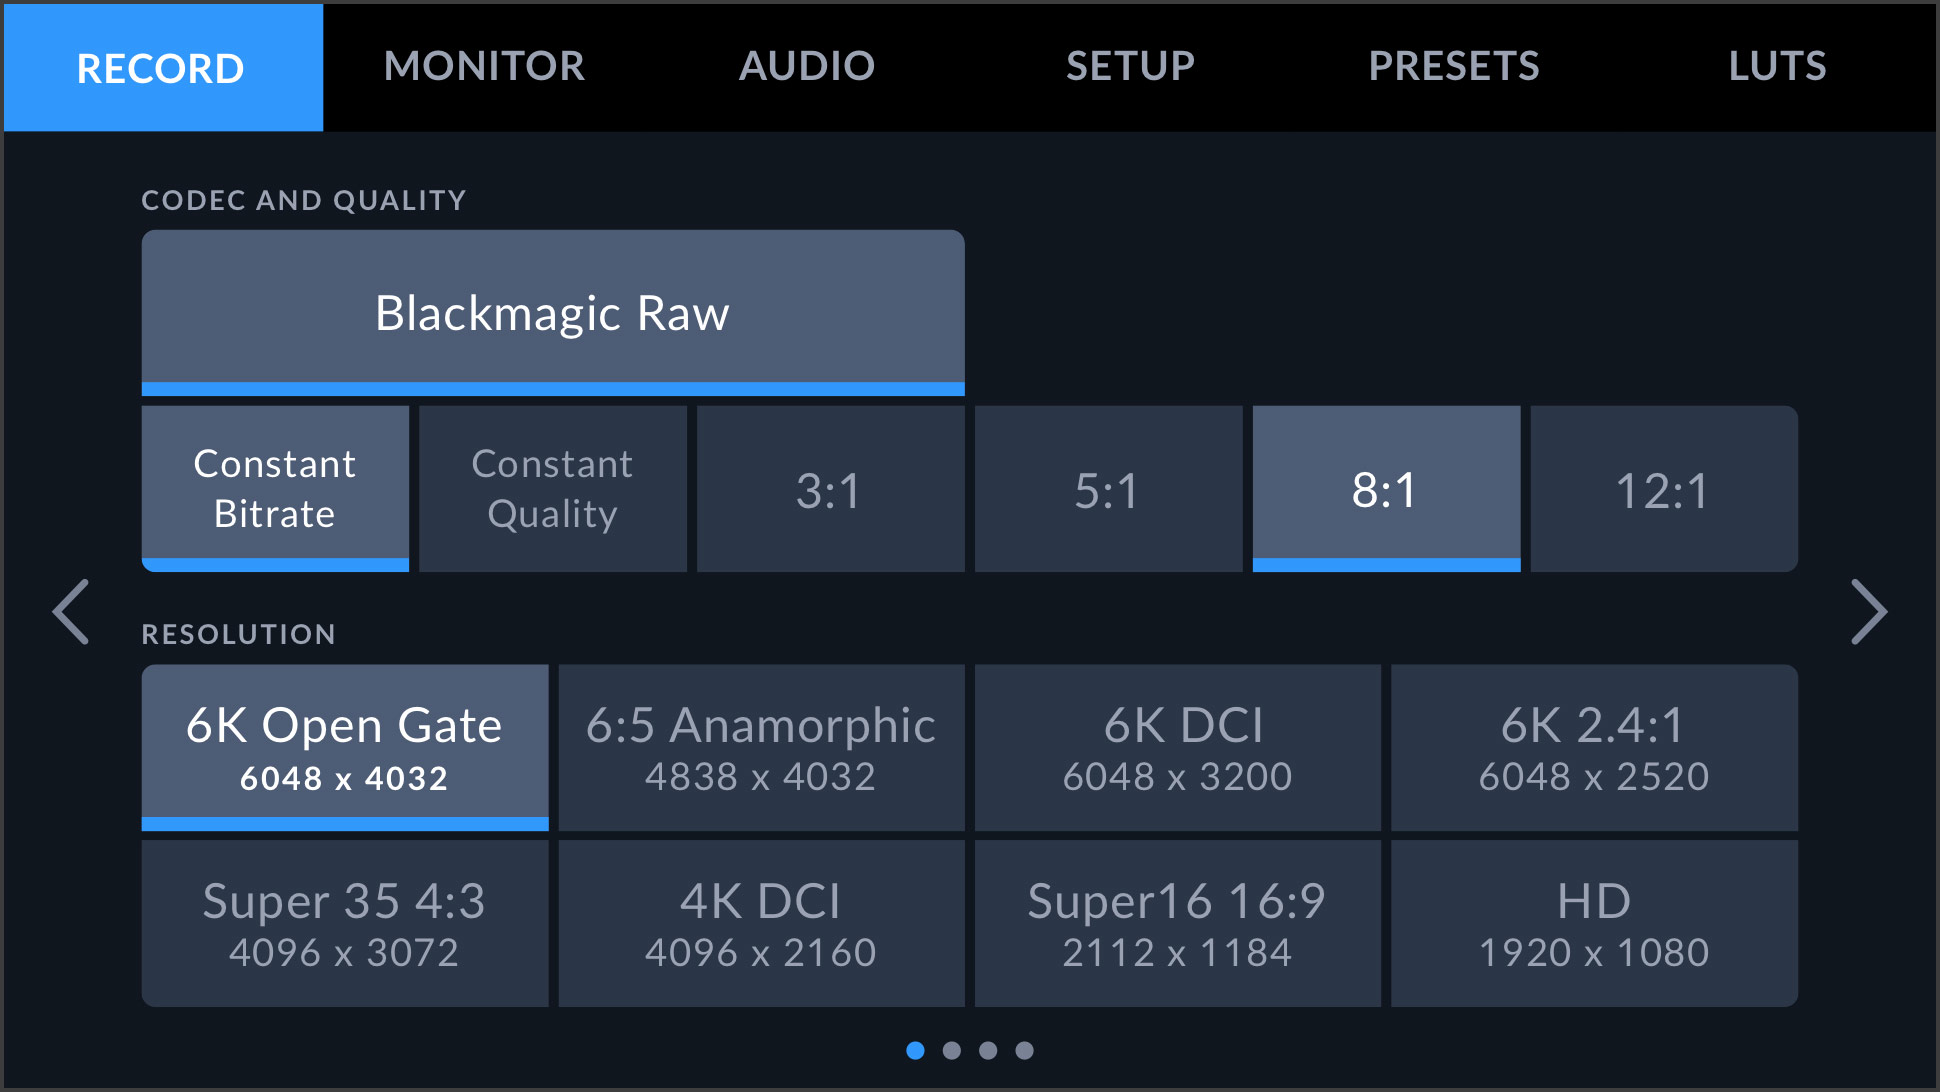The height and width of the screenshot is (1092, 1940).
Task: Jump to the second page dot indicator
Action: [x=953, y=1050]
